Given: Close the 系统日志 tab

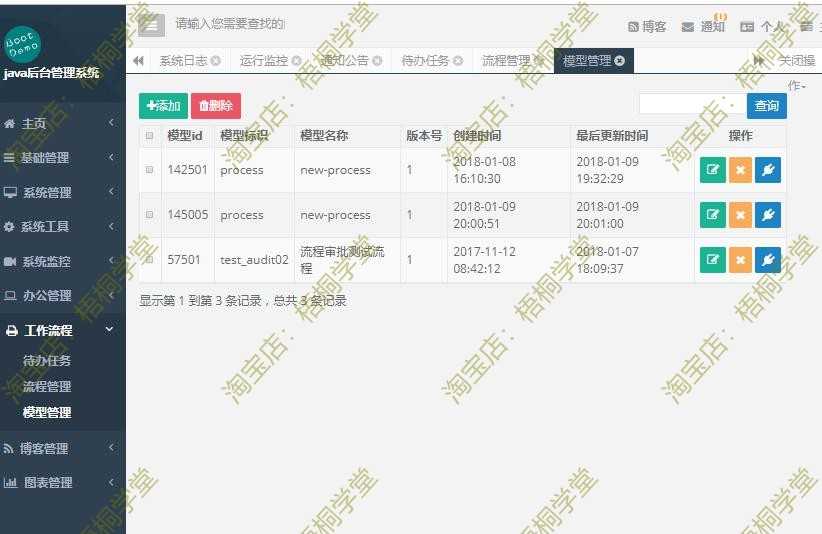Looking at the screenshot, I should click(215, 61).
